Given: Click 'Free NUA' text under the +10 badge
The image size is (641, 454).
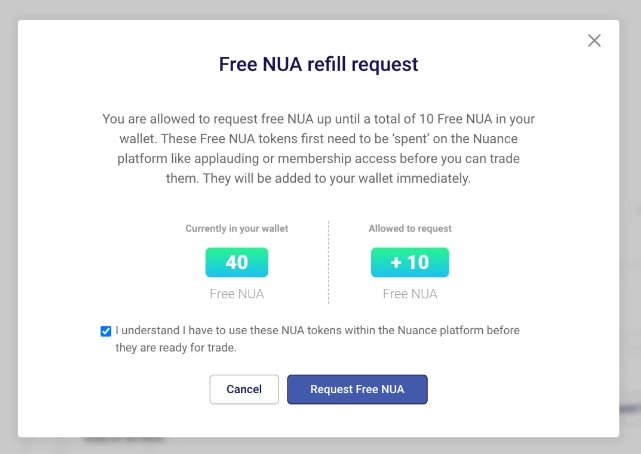Looking at the screenshot, I should click(x=410, y=294).
